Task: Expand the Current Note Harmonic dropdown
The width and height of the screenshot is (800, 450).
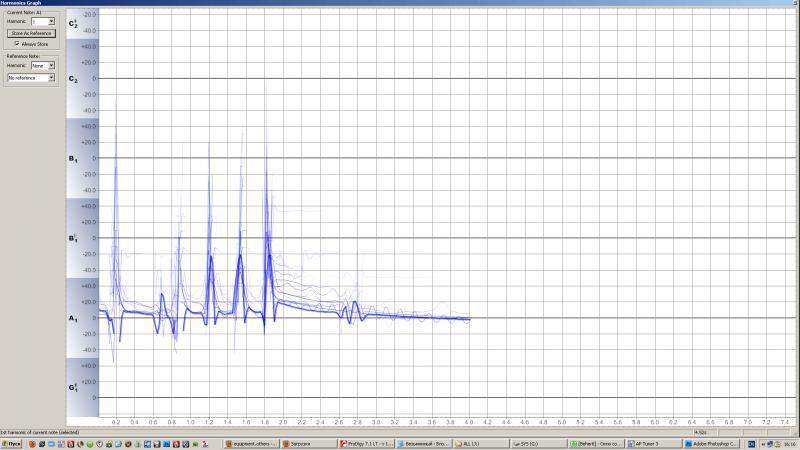Action: click(51, 21)
